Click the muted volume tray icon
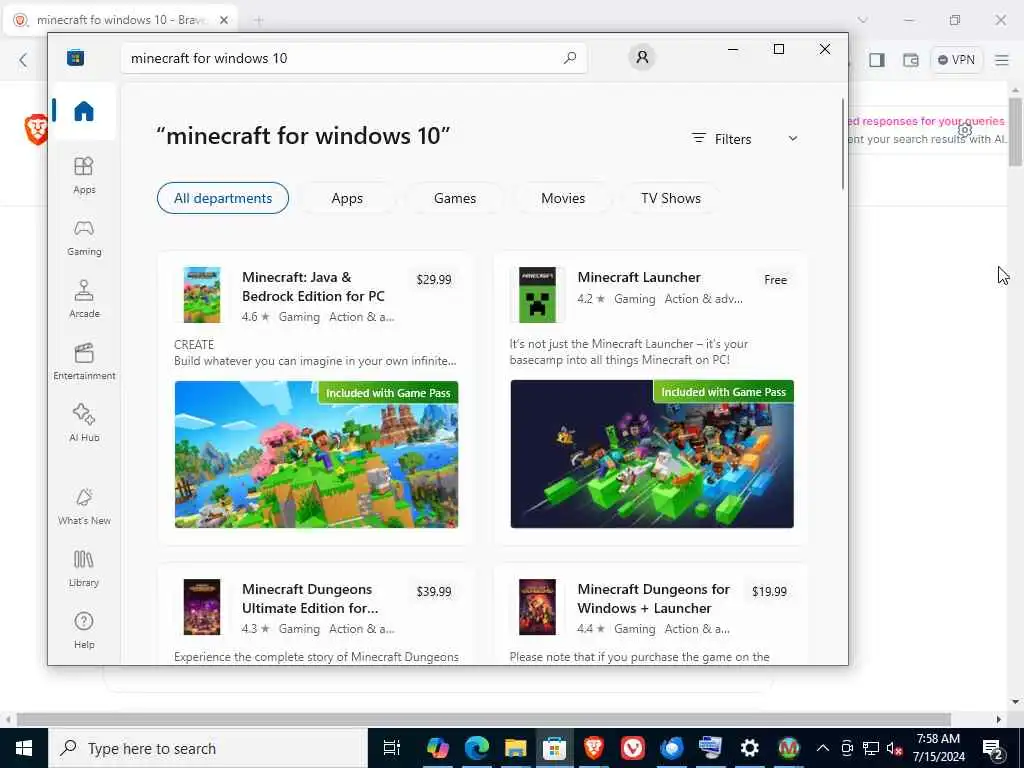Viewport: 1024px width, 768px height. [895, 748]
